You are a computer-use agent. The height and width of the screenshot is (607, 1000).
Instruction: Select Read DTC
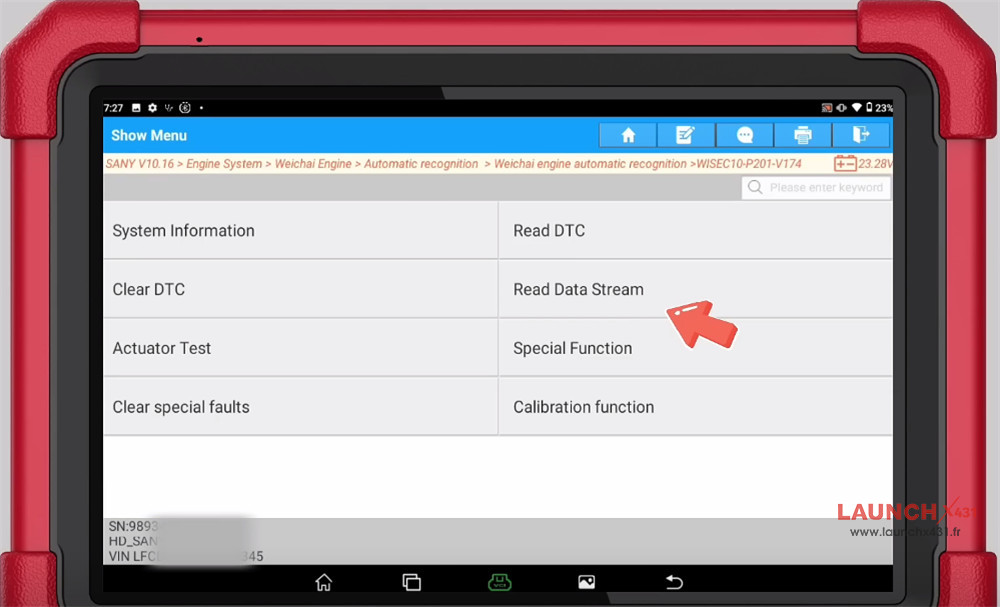click(x=549, y=230)
